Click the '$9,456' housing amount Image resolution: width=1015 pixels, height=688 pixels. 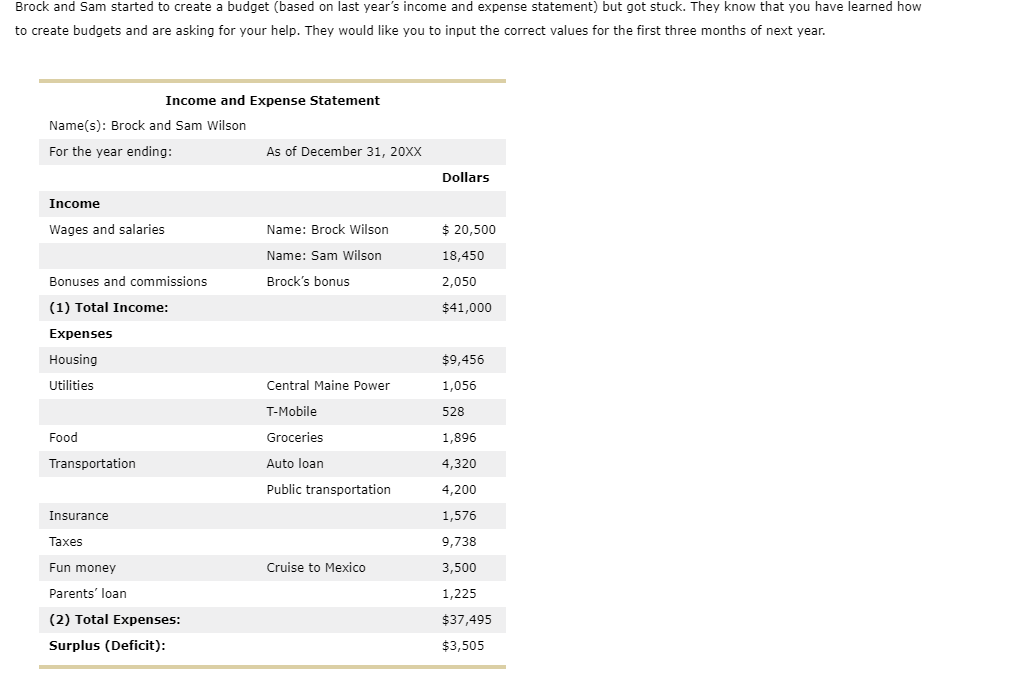(463, 360)
